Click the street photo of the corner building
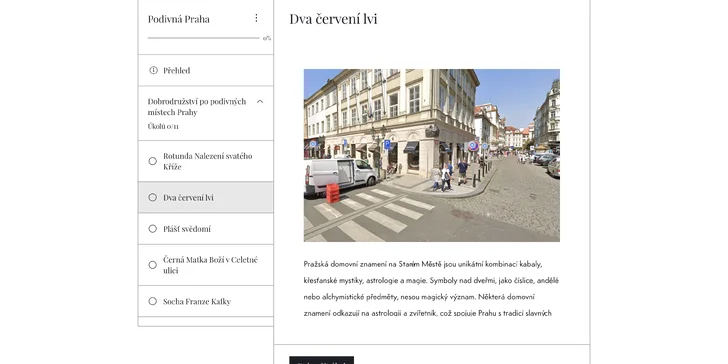Viewport: 728px width, 364px height. [432, 155]
